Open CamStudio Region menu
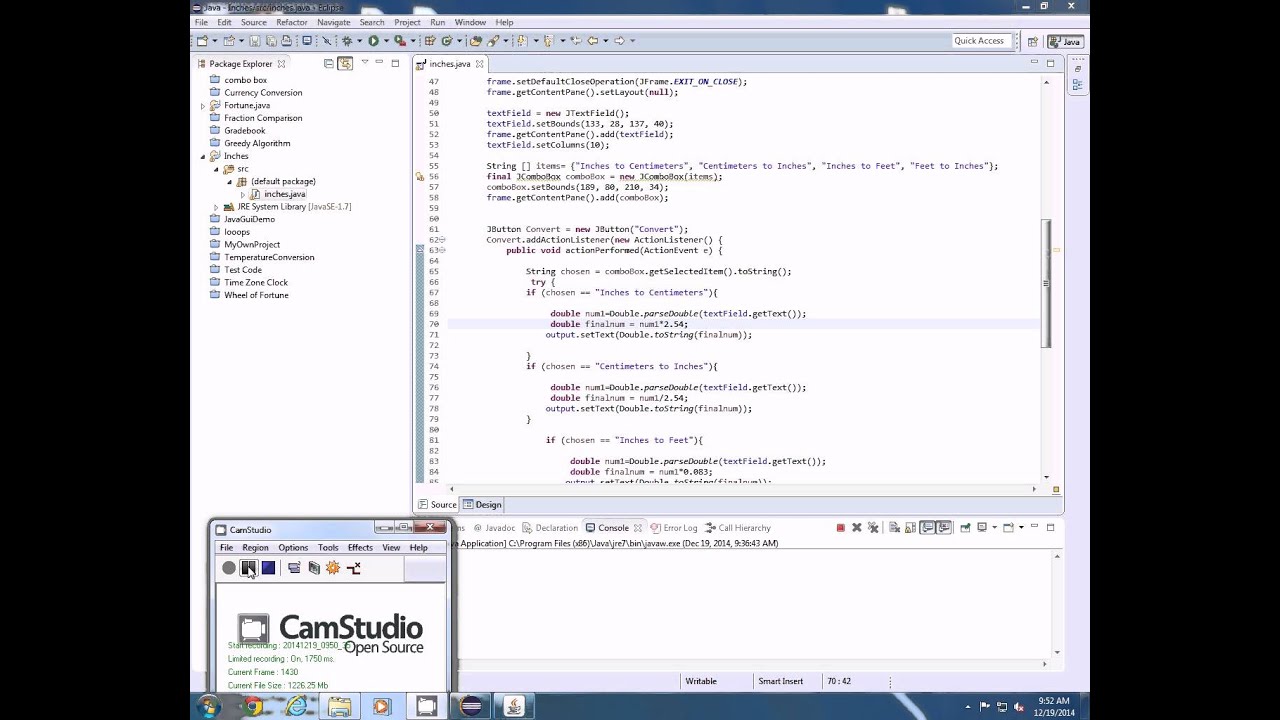Screen dimensions: 1280x720 point(255,548)
